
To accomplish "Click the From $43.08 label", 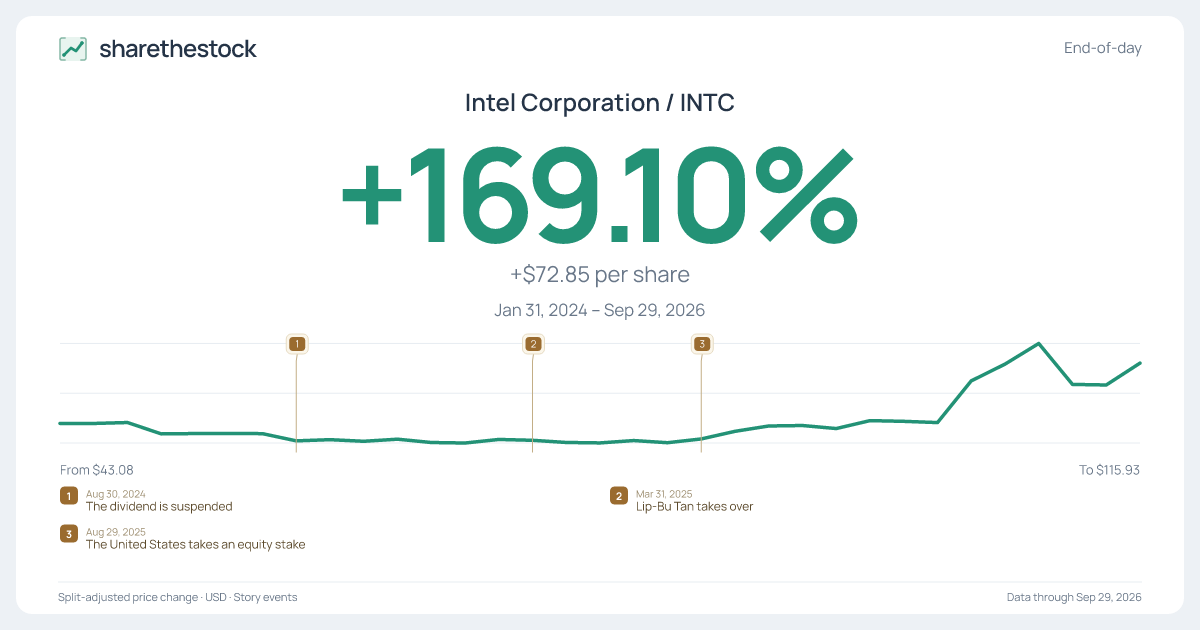I will (x=97, y=470).
